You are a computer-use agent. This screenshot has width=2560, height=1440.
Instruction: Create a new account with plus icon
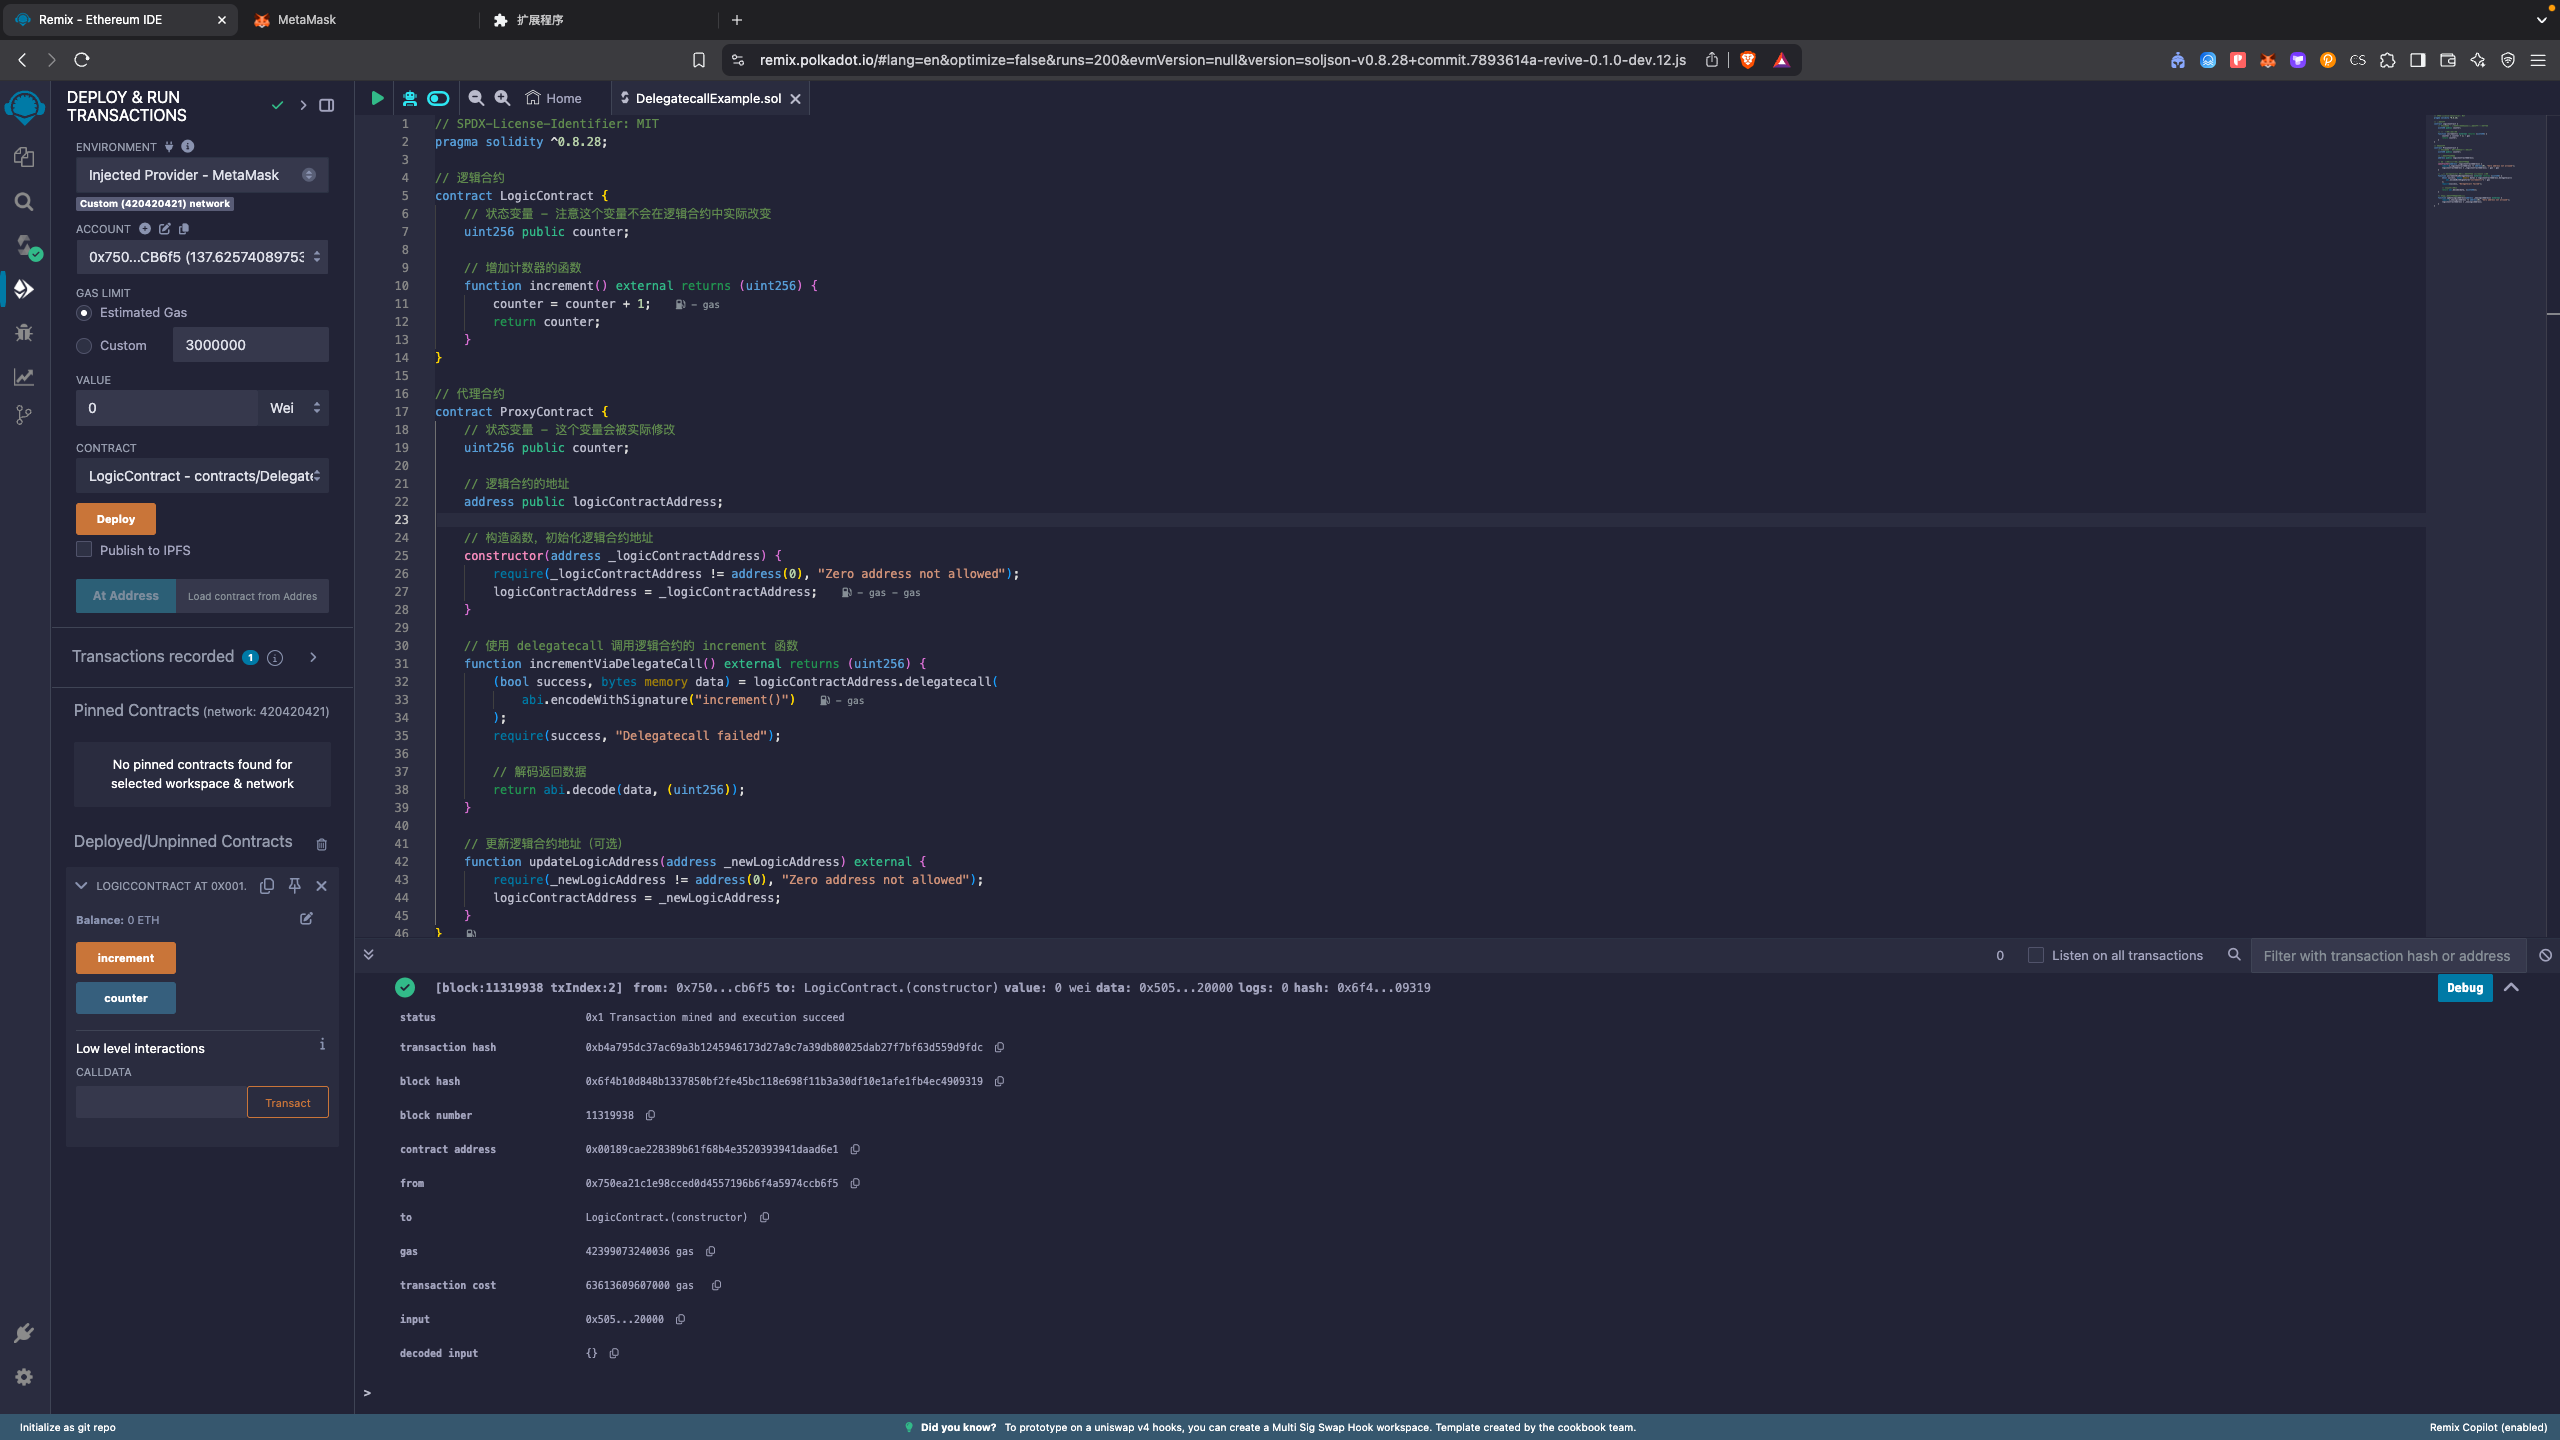pos(145,229)
